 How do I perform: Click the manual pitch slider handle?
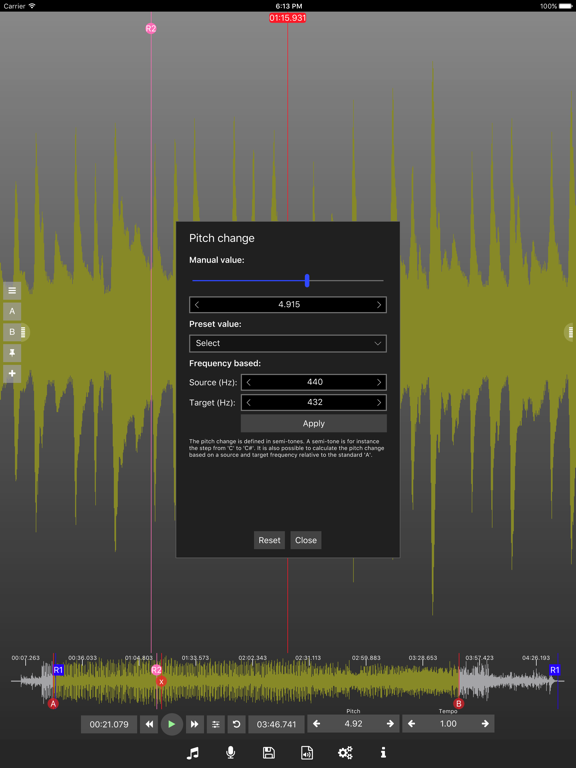[307, 281]
